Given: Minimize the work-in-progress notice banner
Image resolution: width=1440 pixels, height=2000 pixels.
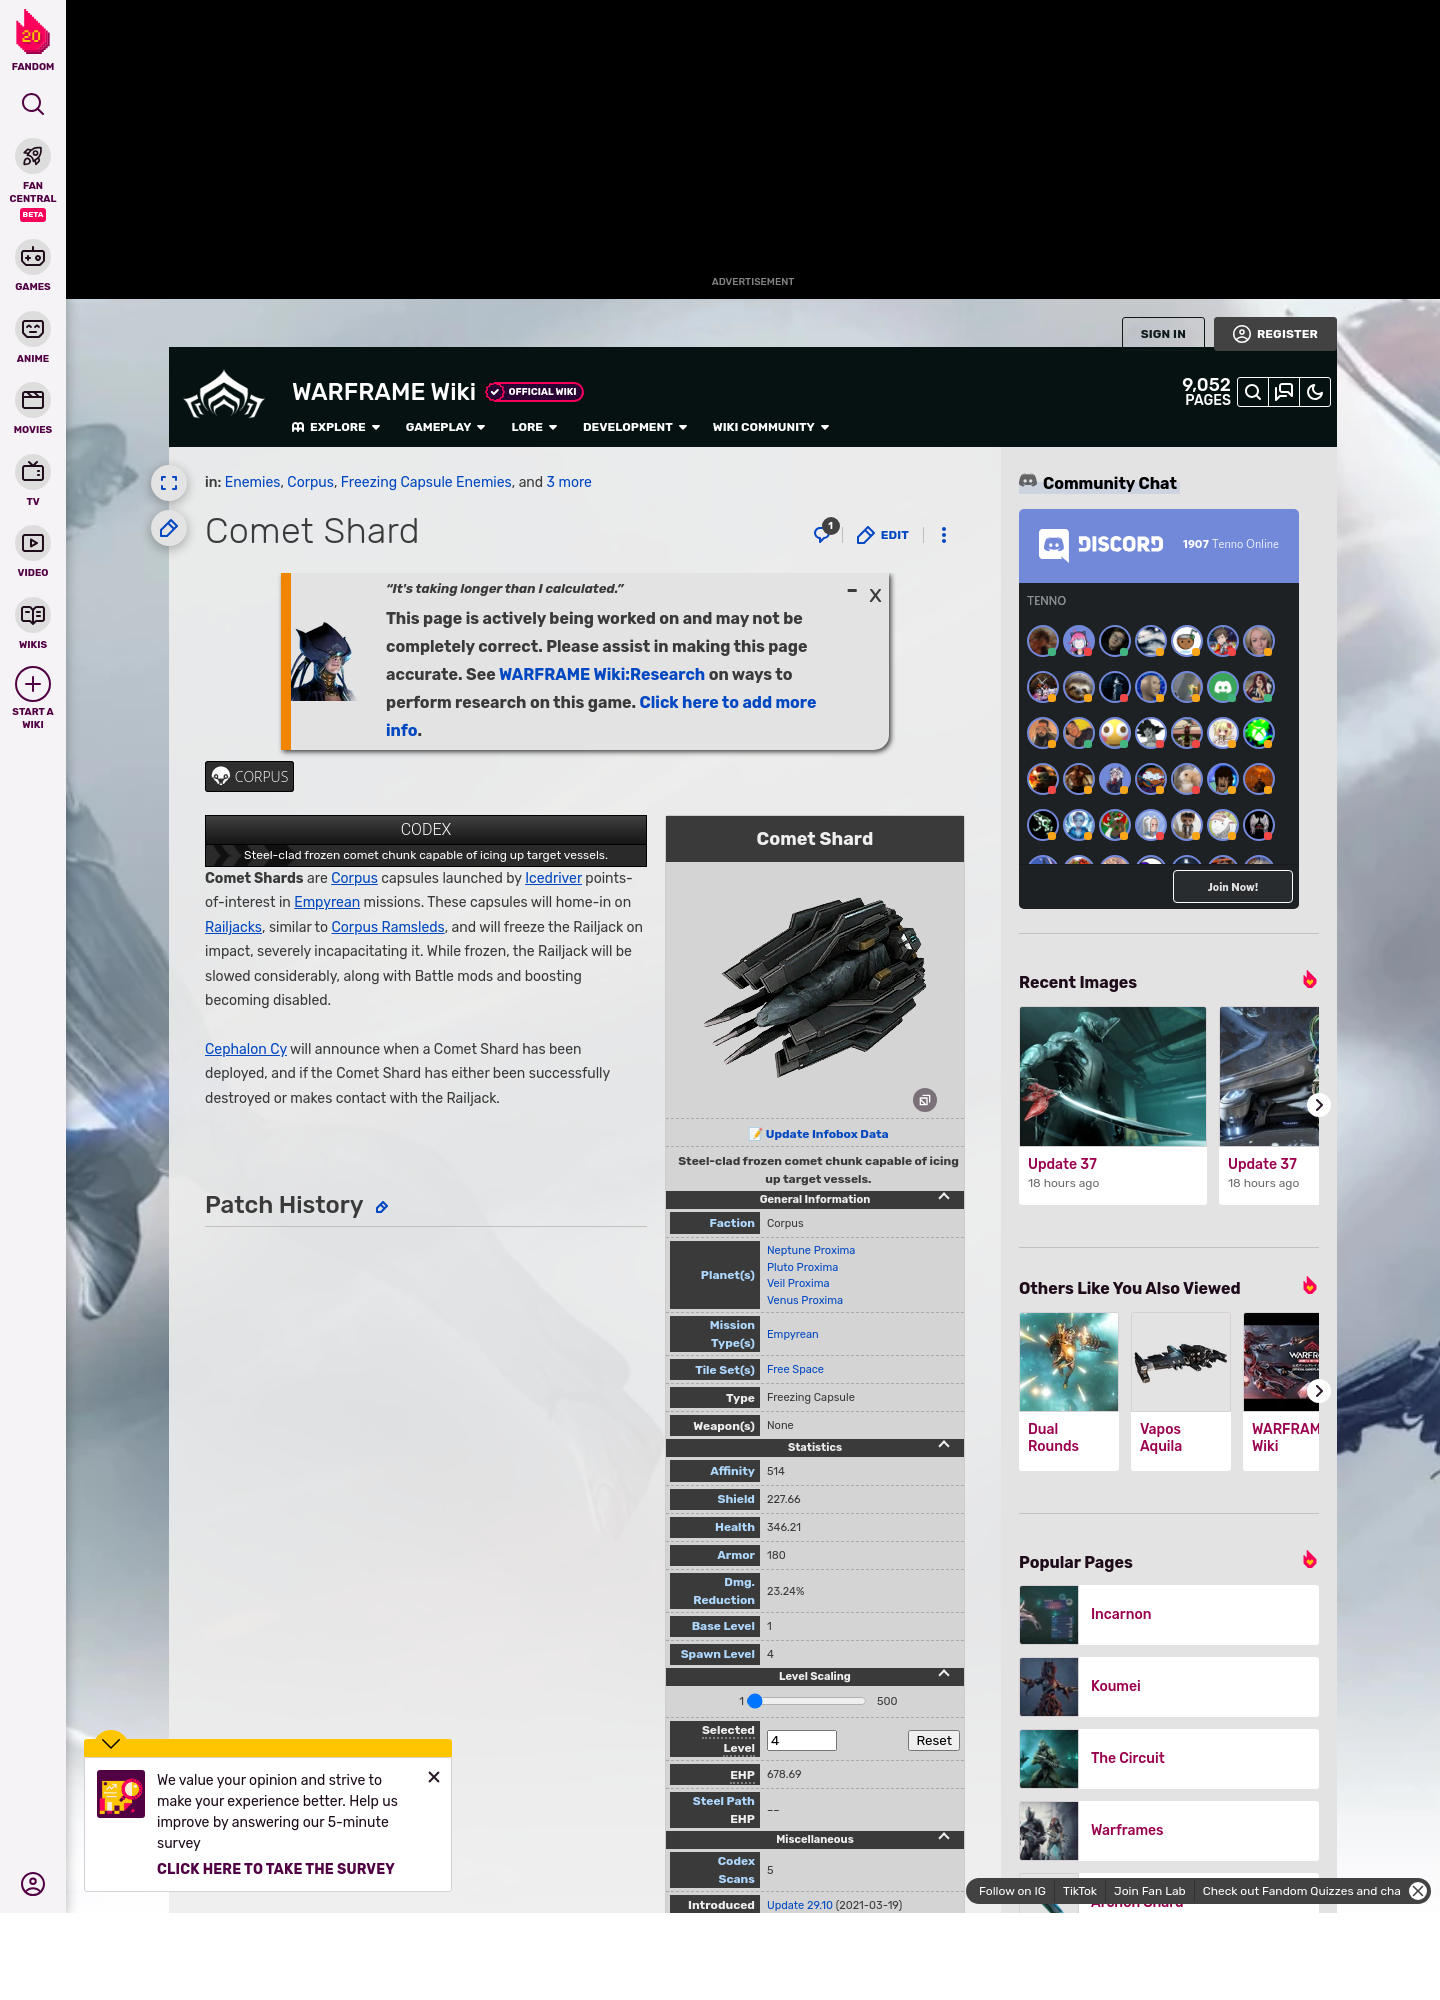Looking at the screenshot, I should coord(852,591).
